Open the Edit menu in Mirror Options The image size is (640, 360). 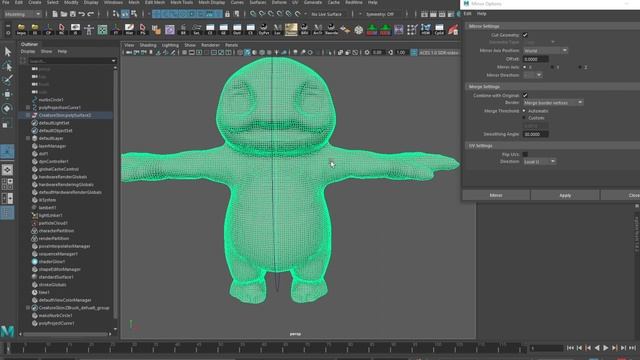[x=467, y=13]
